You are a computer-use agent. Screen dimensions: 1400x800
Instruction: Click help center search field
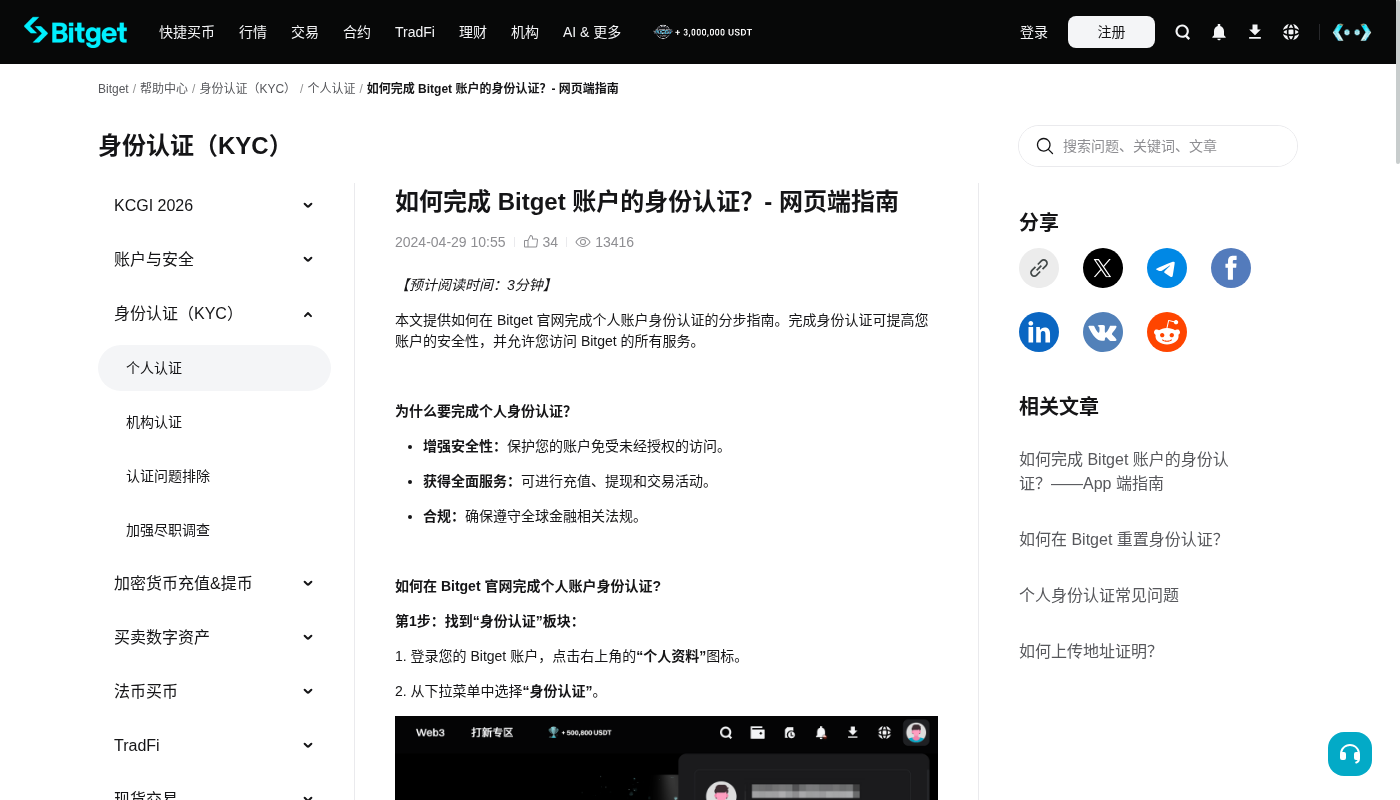(1158, 146)
